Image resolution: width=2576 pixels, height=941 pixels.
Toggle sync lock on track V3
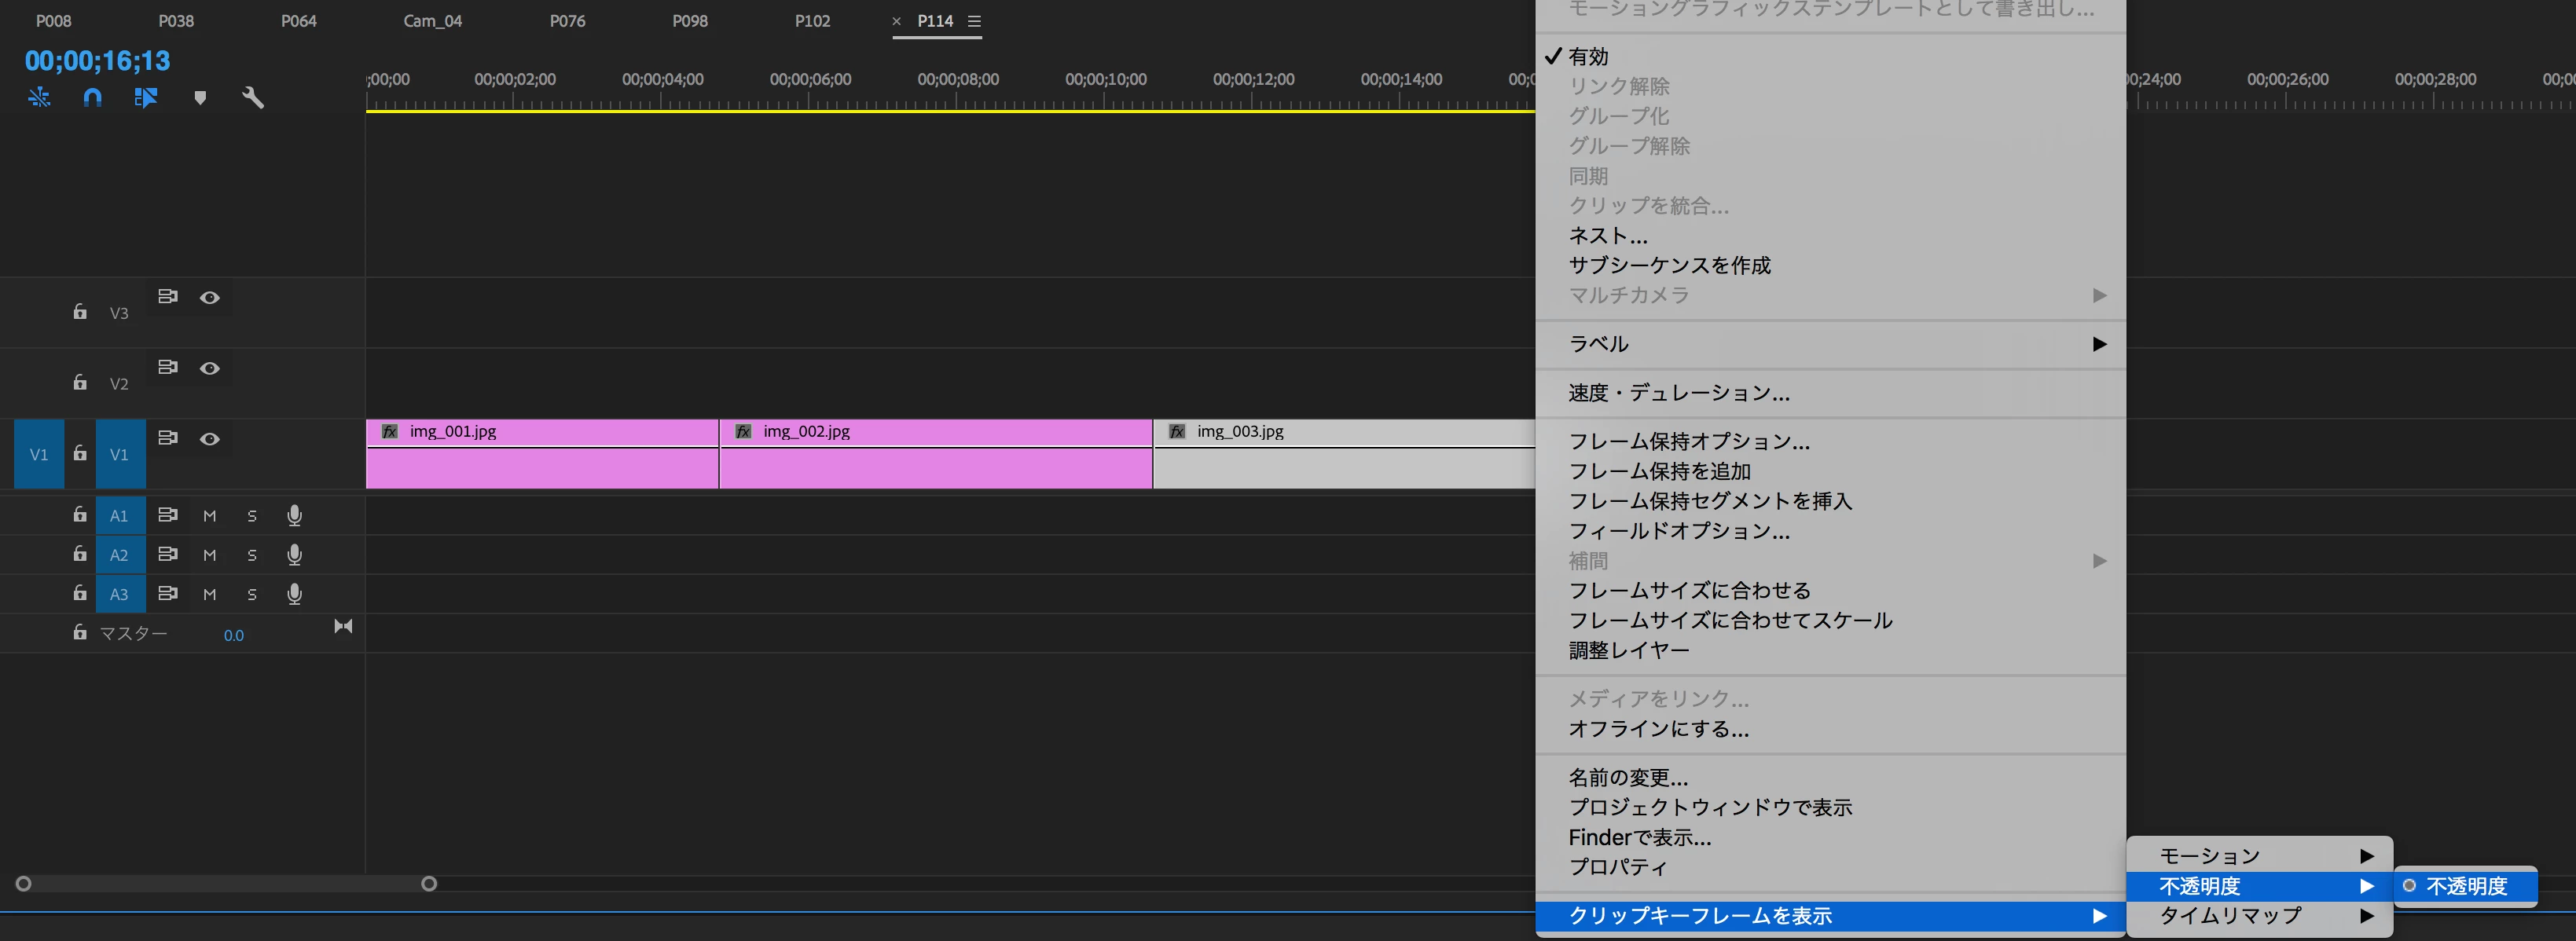tap(168, 297)
